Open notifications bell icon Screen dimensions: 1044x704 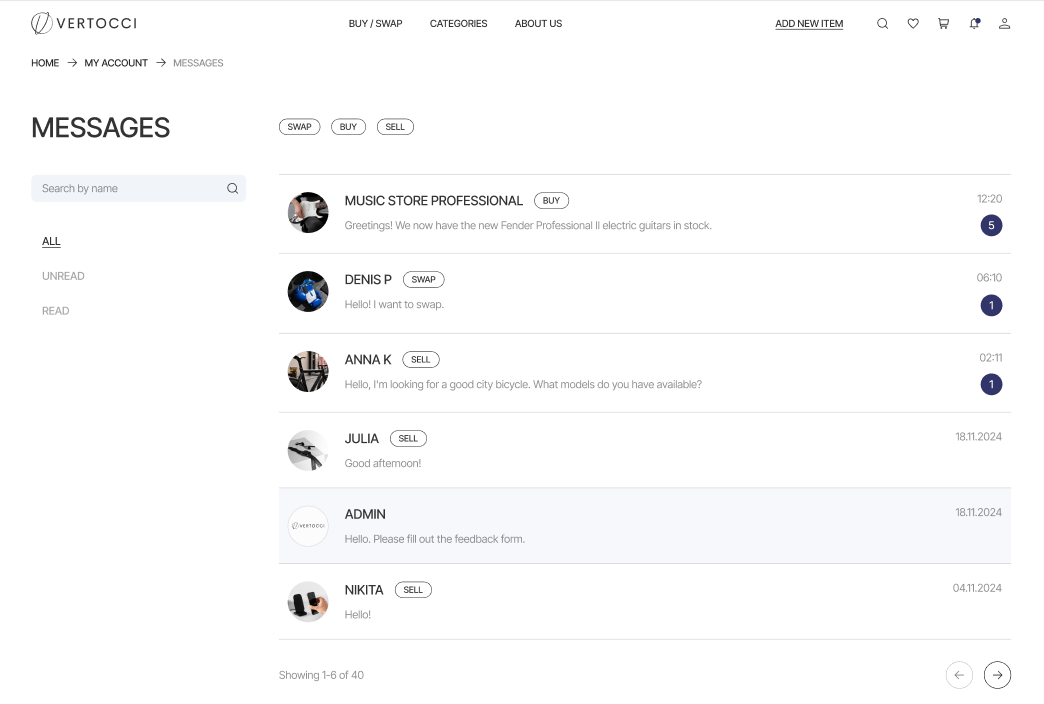coord(974,24)
